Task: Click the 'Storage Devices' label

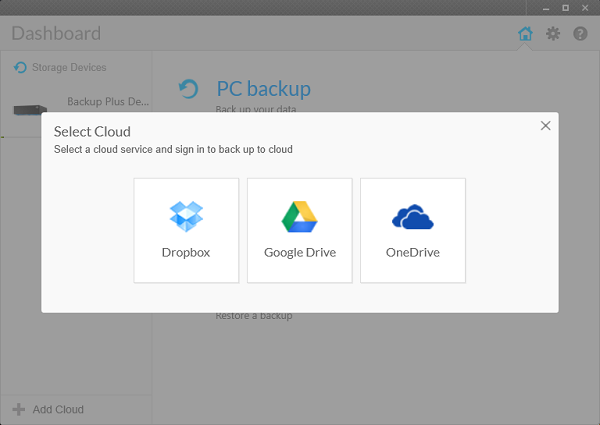Action: [x=69, y=67]
